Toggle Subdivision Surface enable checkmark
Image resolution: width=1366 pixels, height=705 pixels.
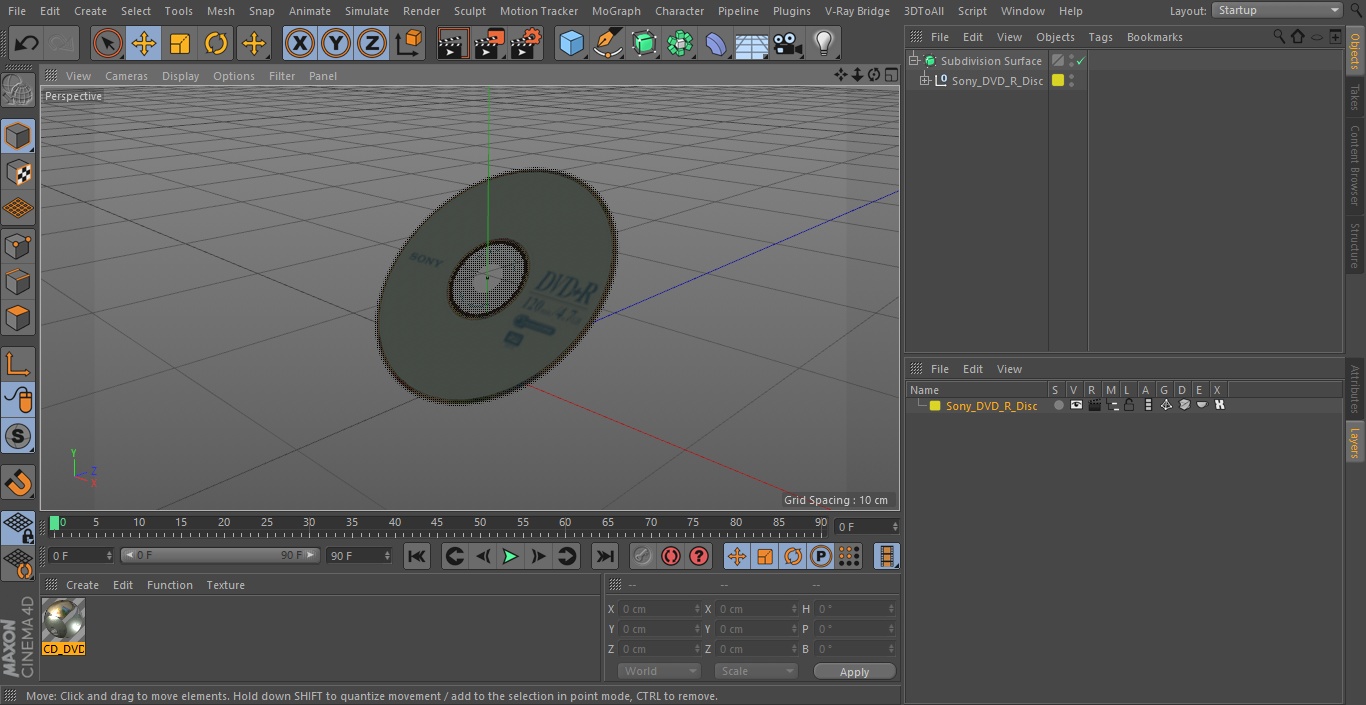tap(1081, 61)
